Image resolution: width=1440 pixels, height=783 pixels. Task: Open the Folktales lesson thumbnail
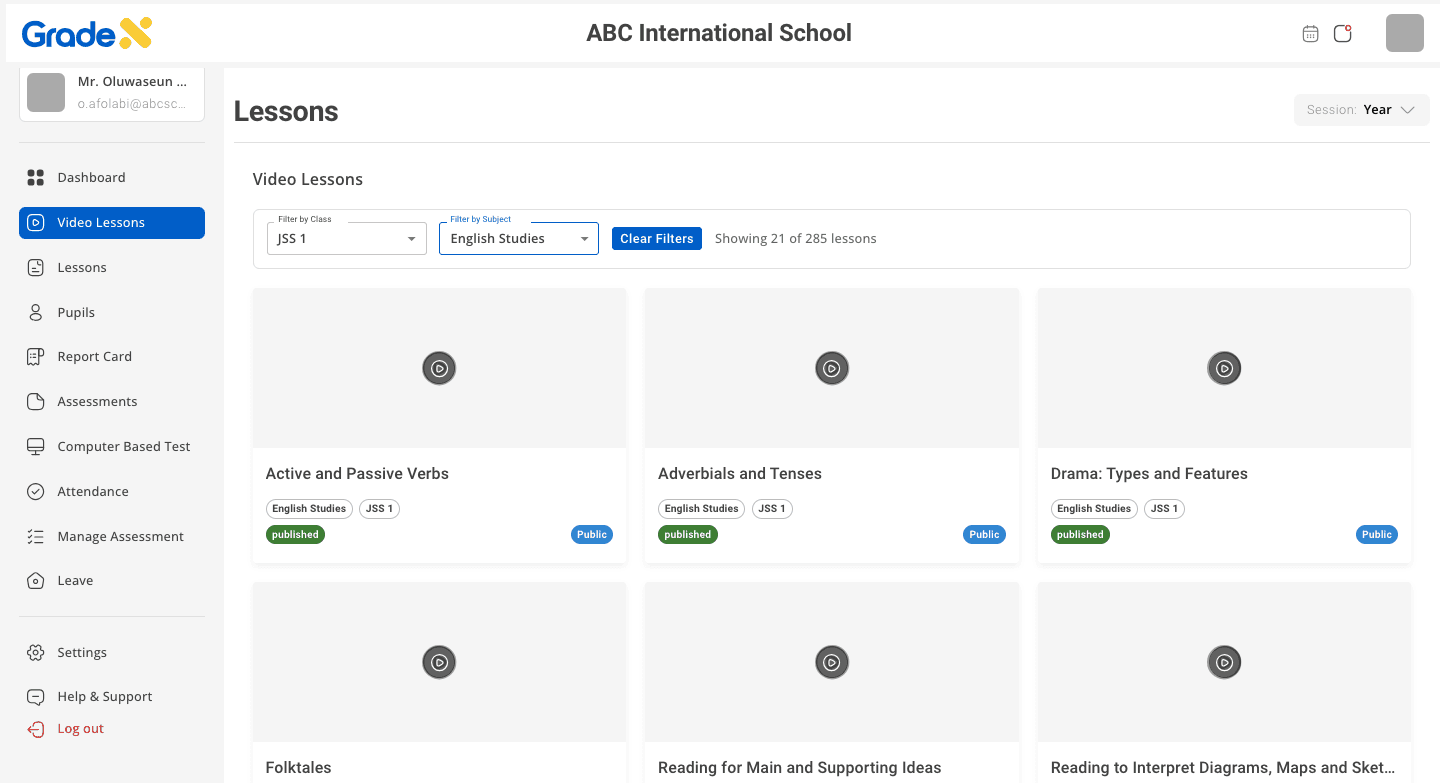tap(439, 662)
